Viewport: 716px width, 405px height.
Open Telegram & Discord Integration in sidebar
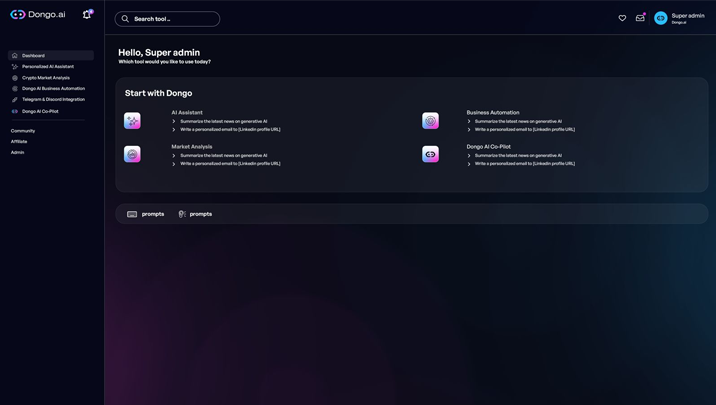click(x=53, y=100)
